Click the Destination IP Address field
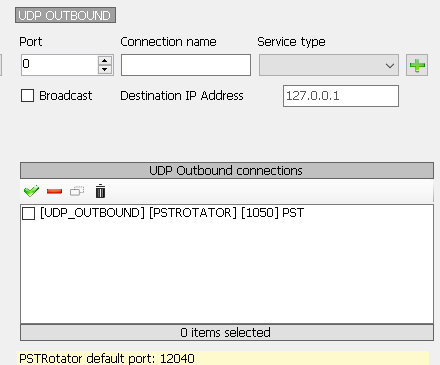The width and height of the screenshot is (440, 365). 341,96
